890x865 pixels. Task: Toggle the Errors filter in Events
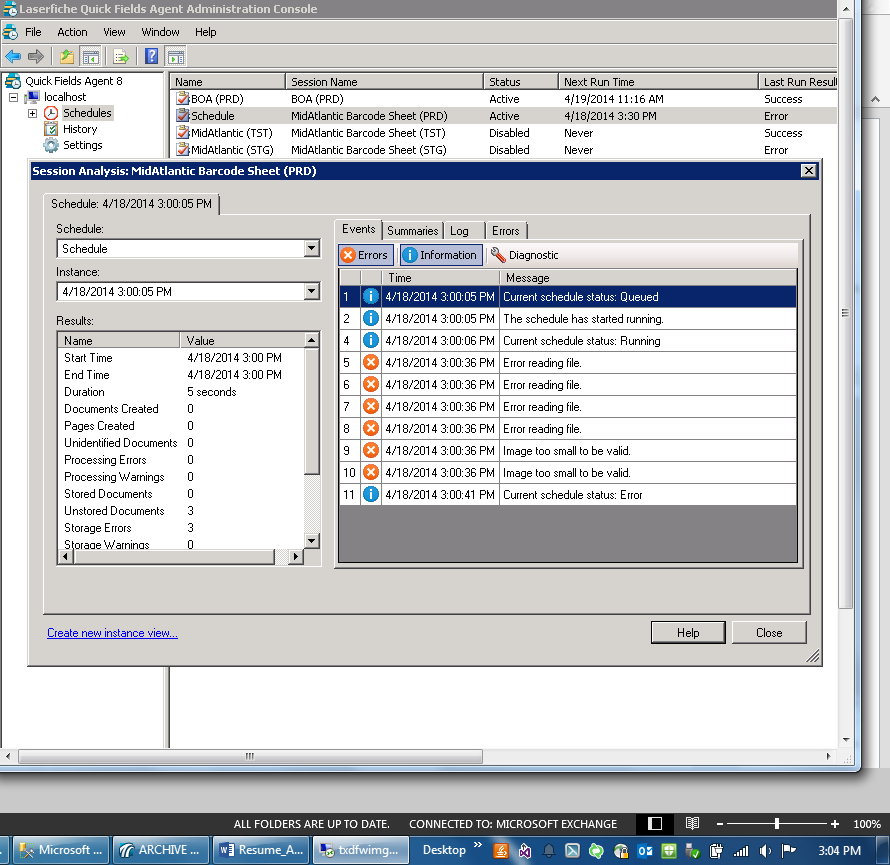coord(365,255)
